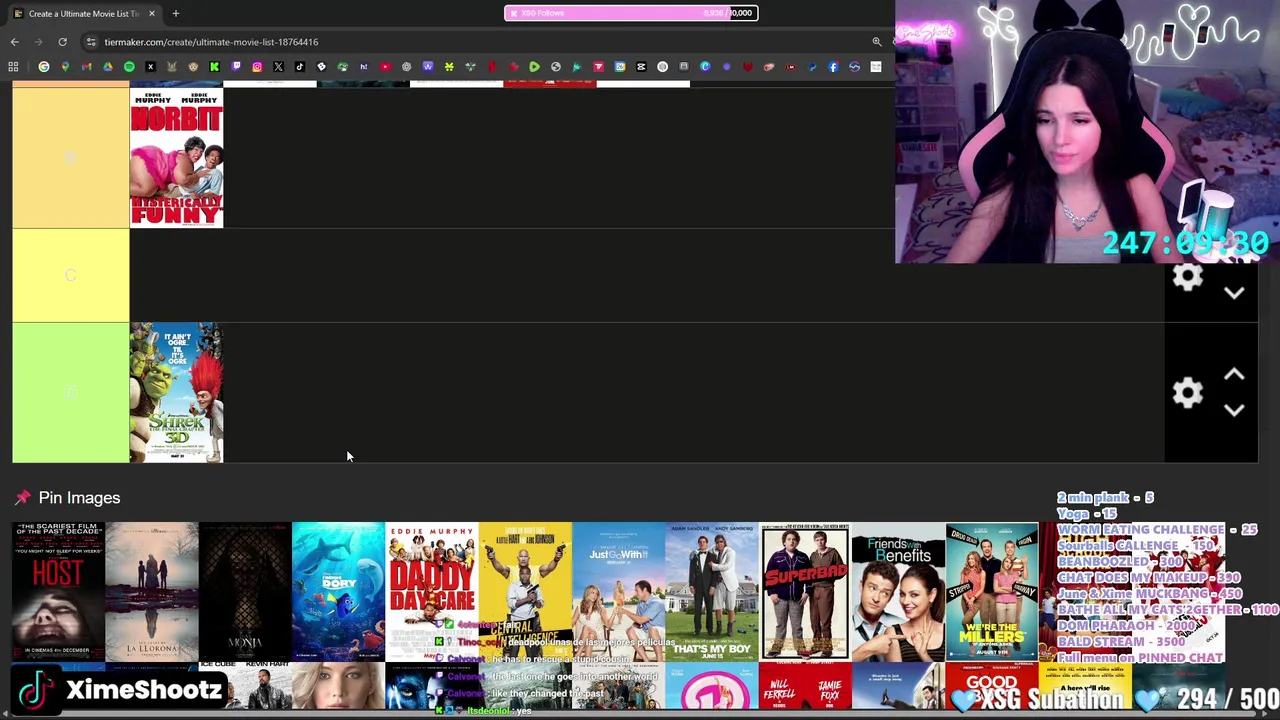Open the apps grid bookmark

tap(13, 67)
